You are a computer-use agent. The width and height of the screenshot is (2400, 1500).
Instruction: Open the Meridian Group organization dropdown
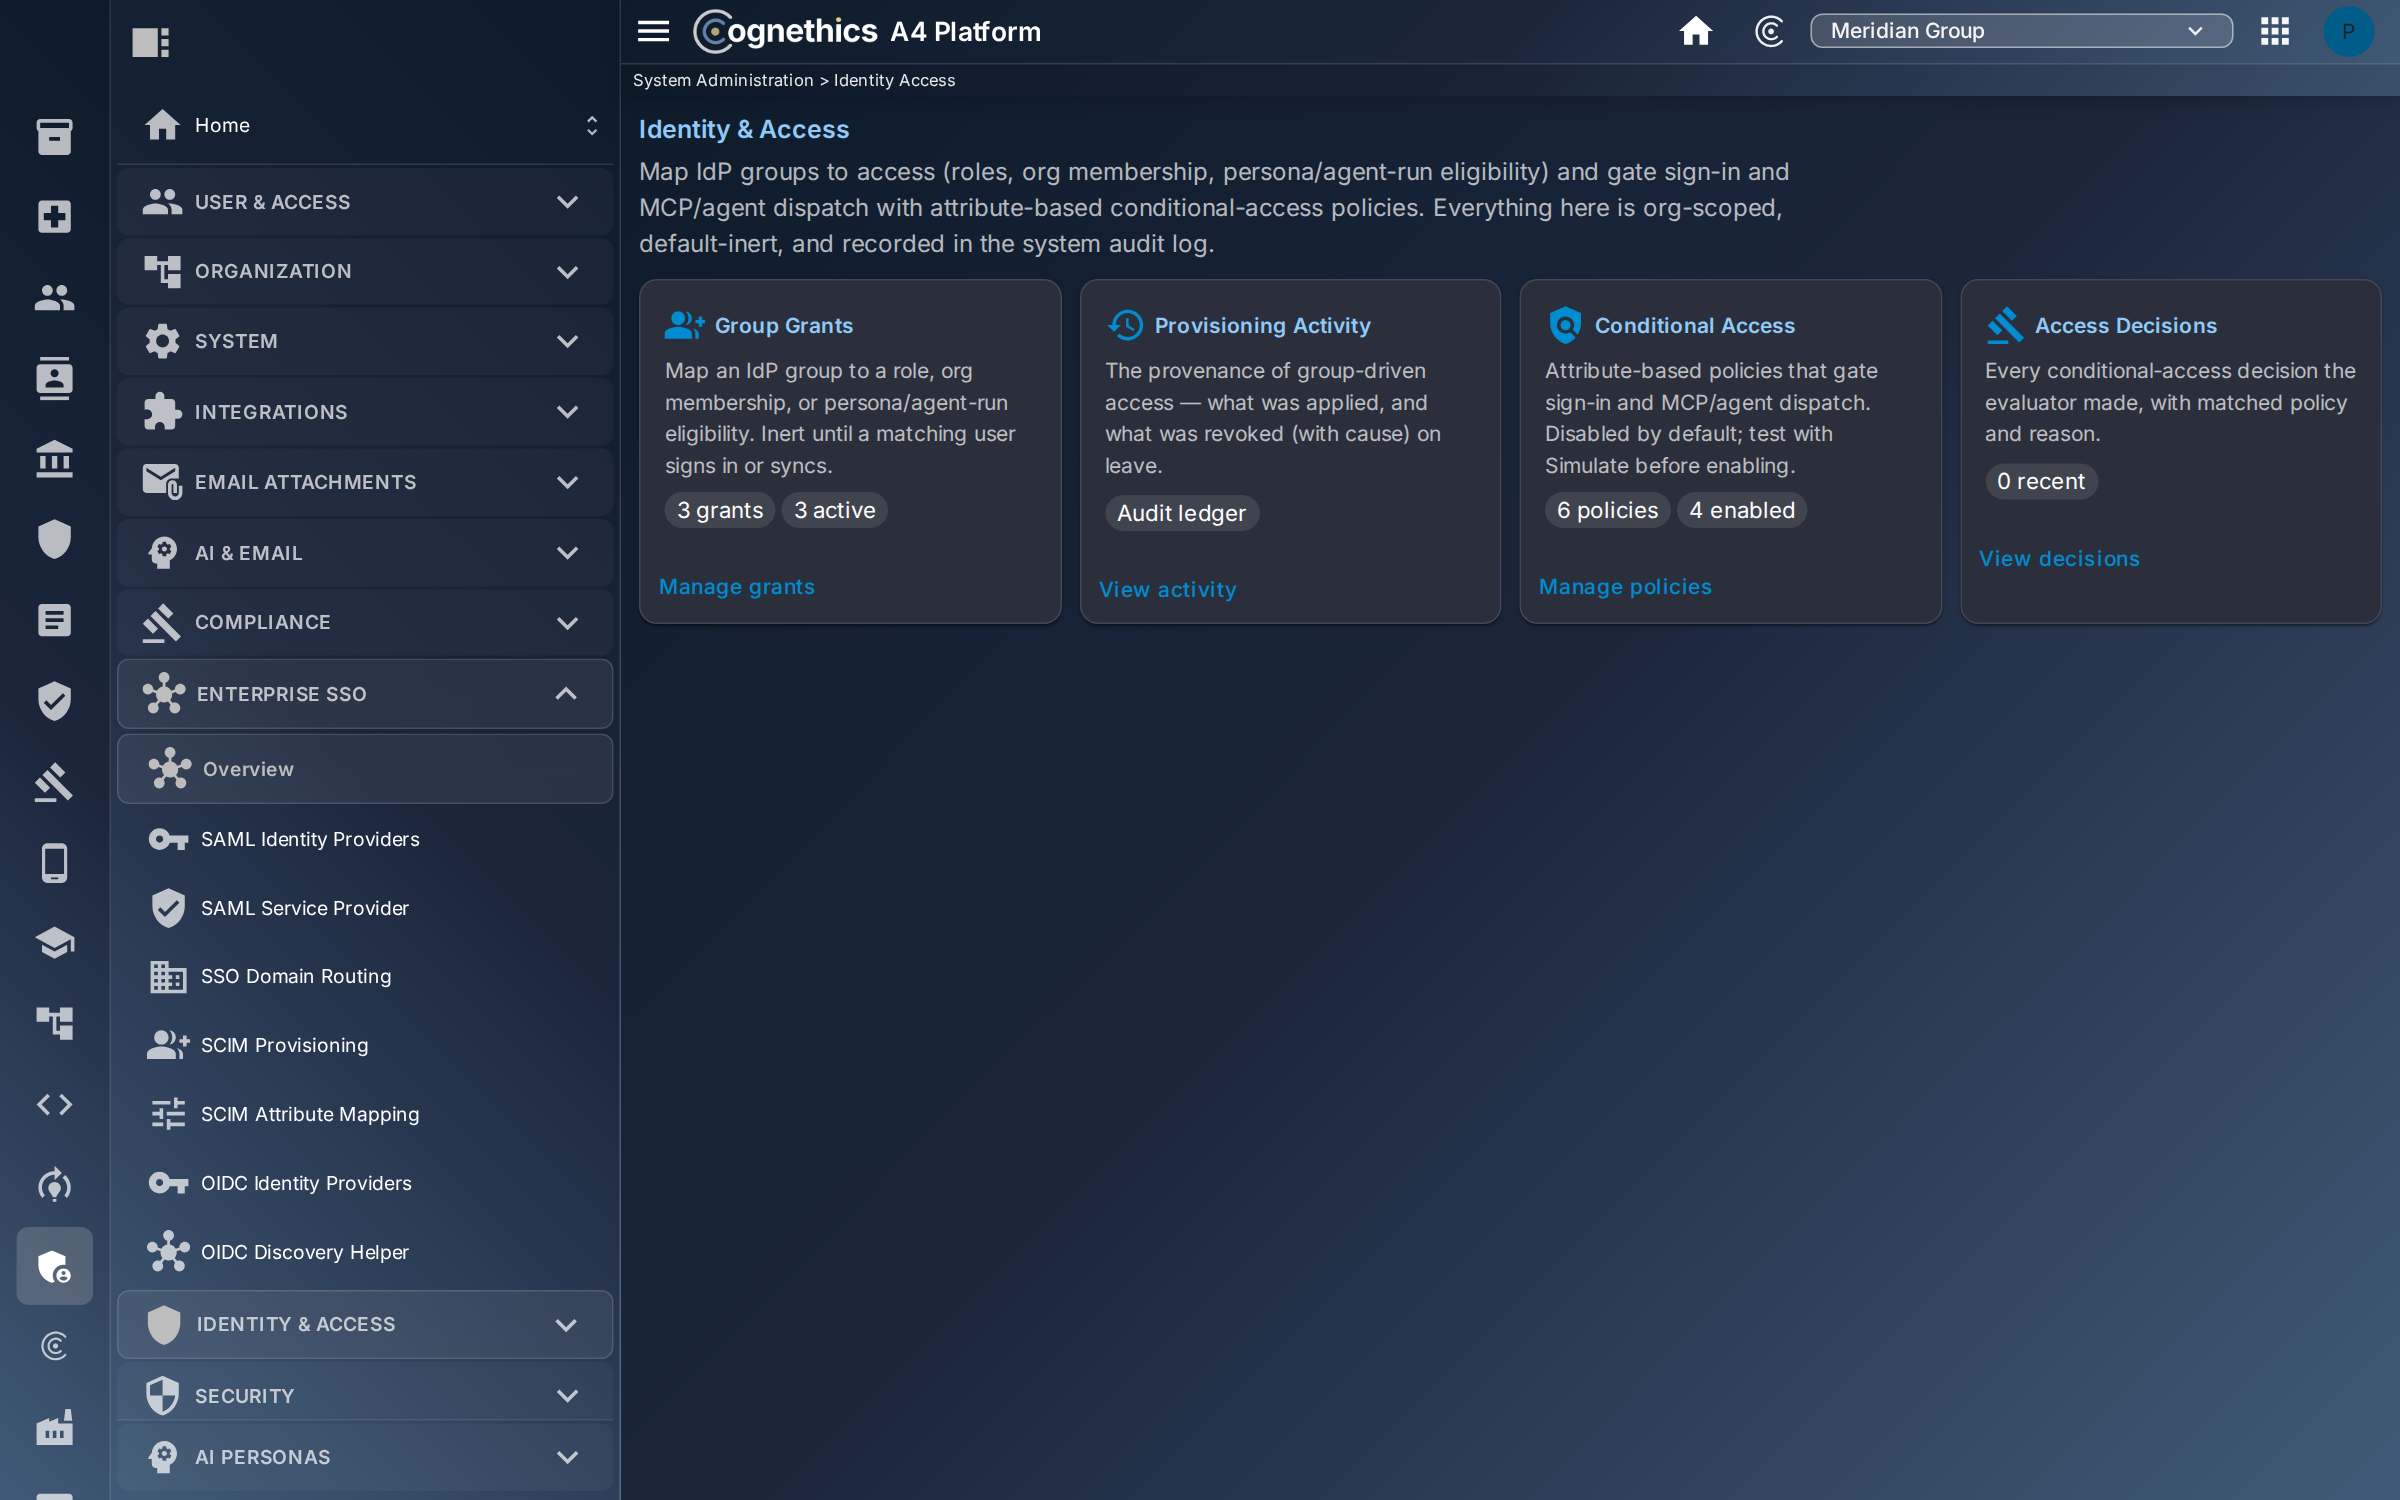[x=2021, y=31]
